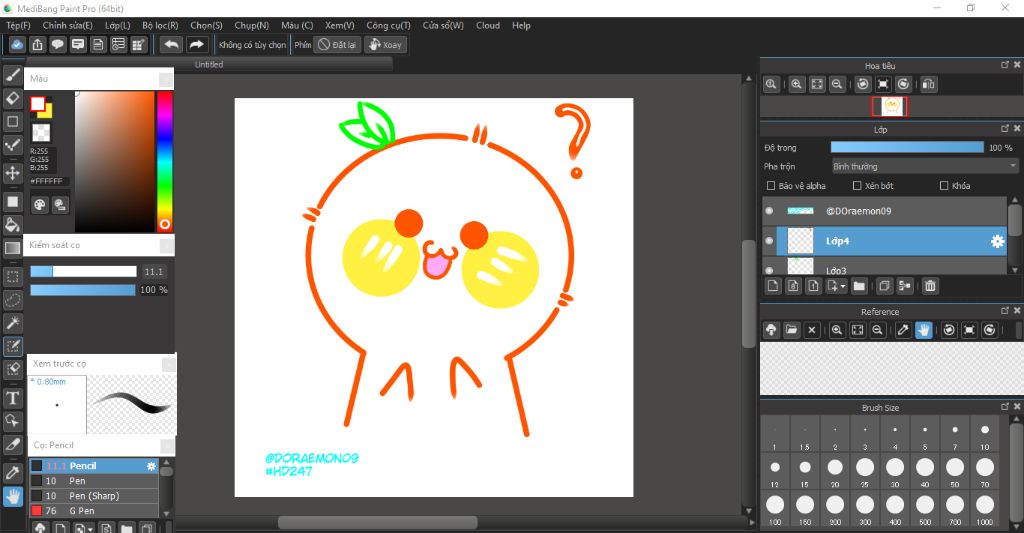The width and height of the screenshot is (1024, 533).
Task: Hide the @DOraemon09 layer
Action: coord(769,211)
